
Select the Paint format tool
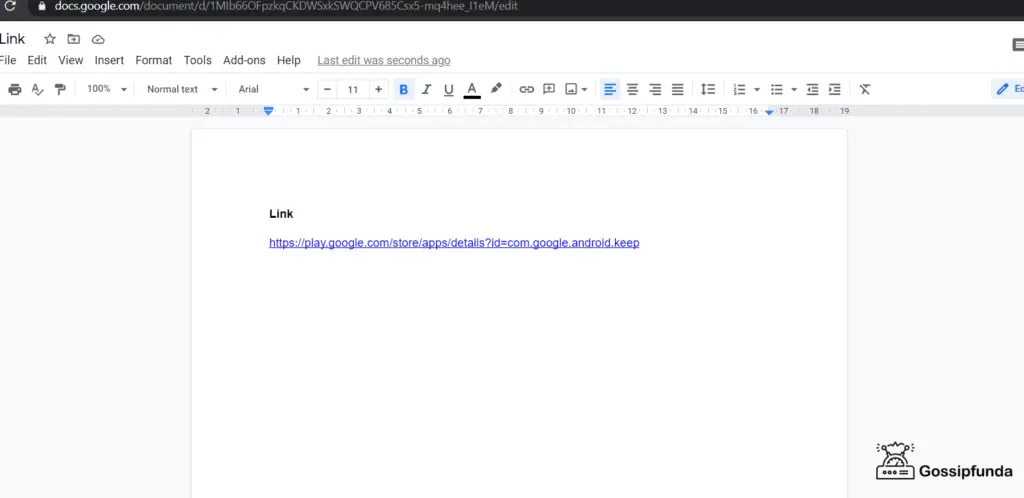60,89
